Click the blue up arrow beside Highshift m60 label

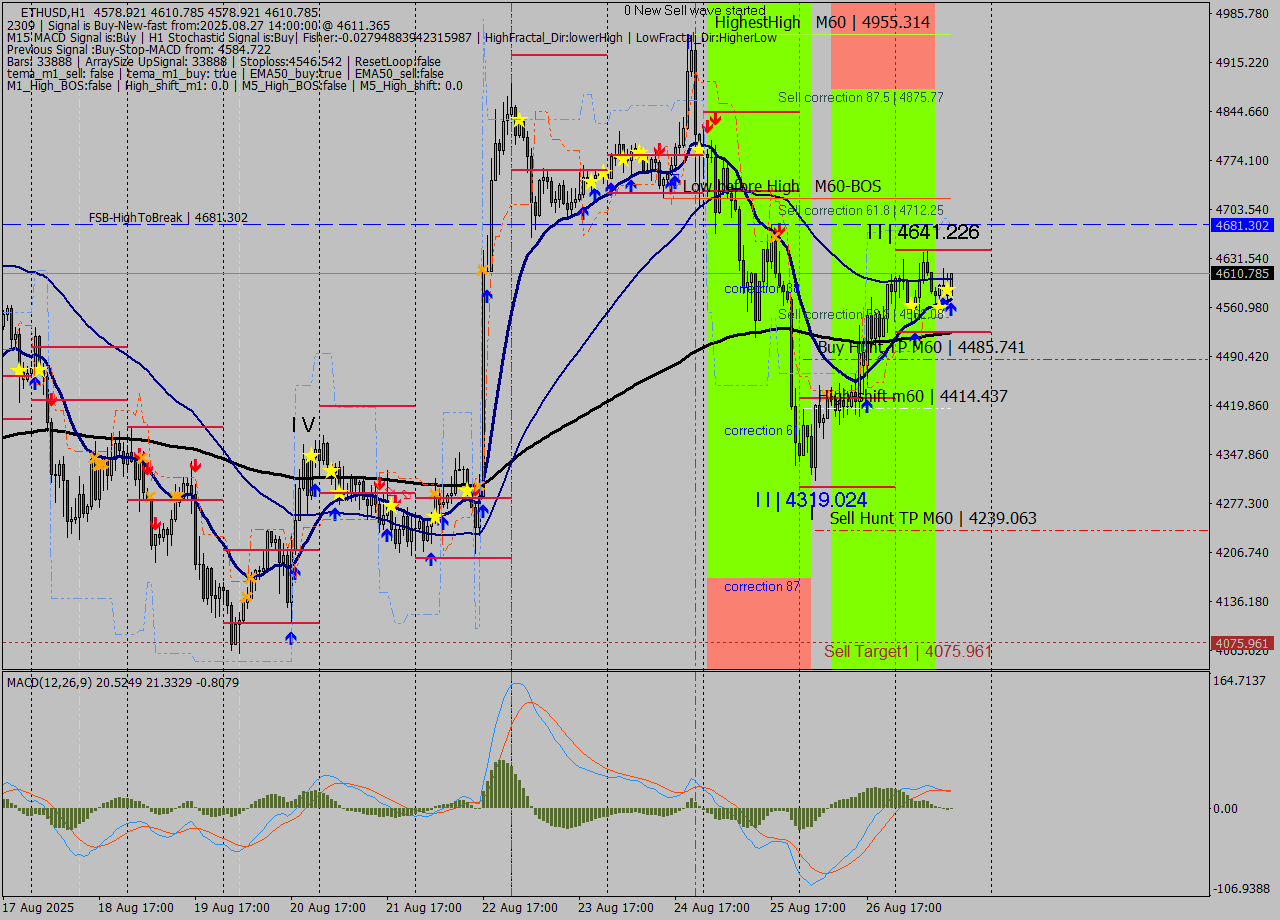[x=867, y=405]
